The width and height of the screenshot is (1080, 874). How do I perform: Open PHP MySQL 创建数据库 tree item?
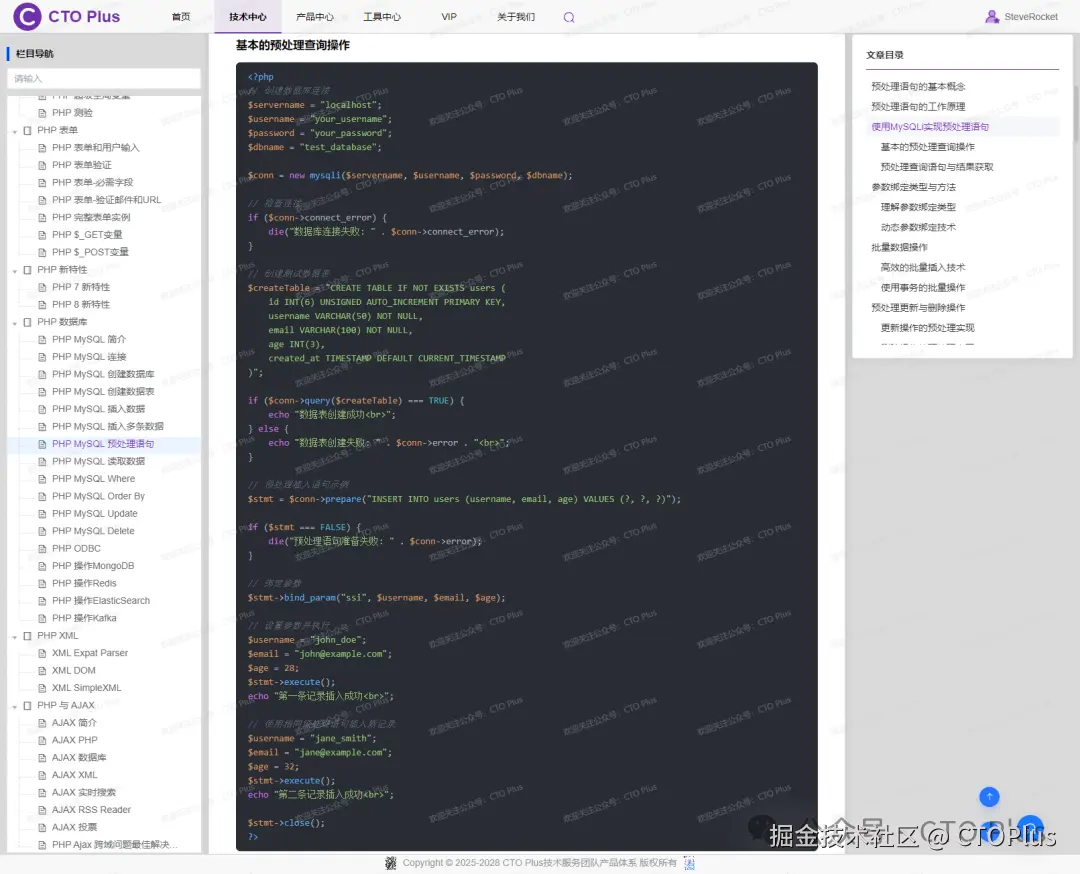point(103,374)
